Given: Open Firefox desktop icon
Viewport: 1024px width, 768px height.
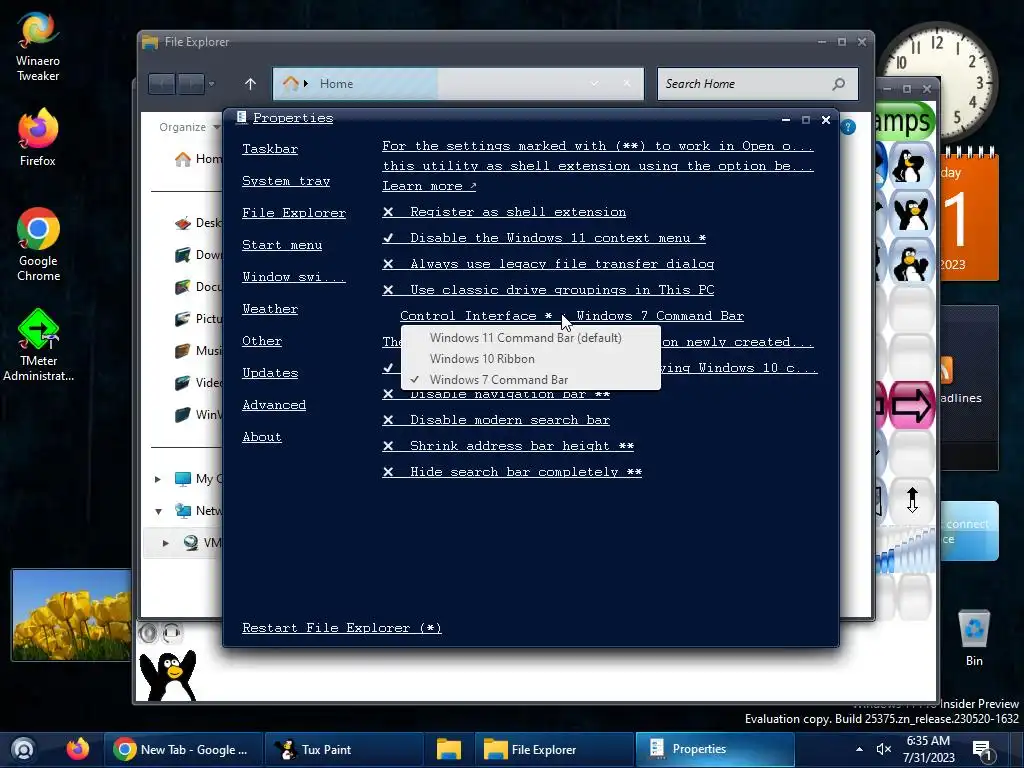Looking at the screenshot, I should click(38, 138).
